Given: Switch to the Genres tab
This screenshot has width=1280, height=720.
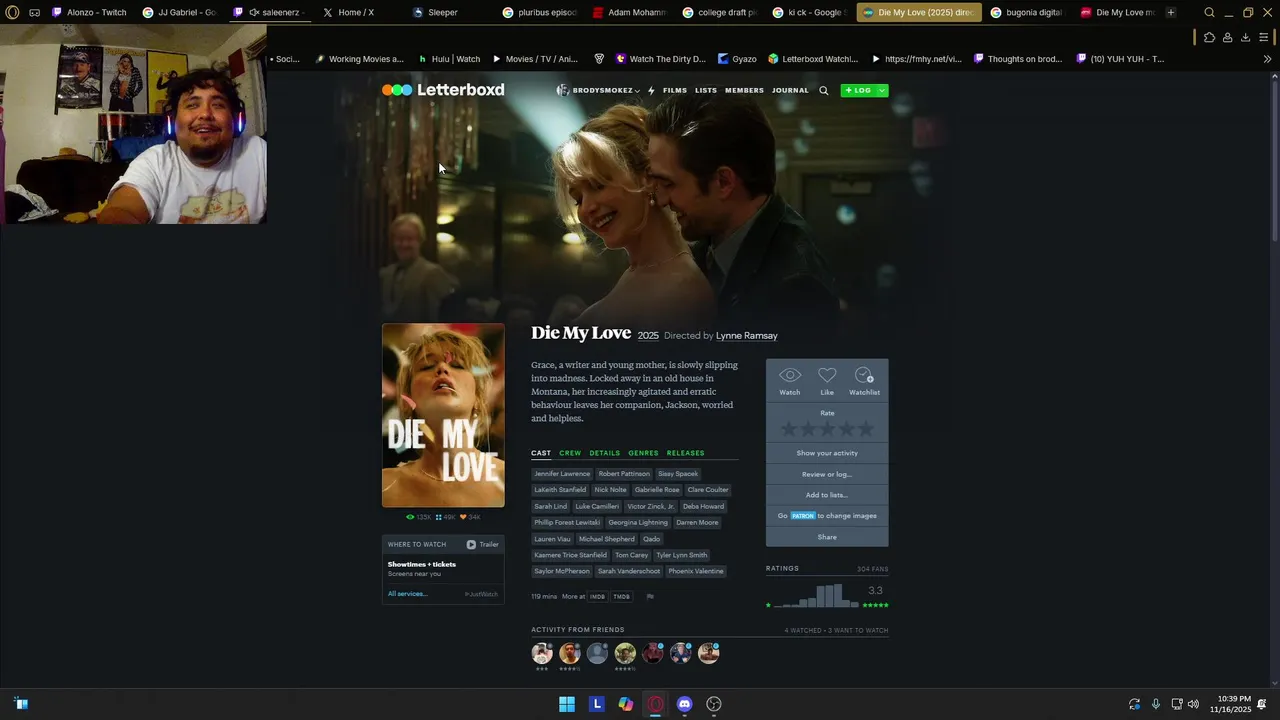Looking at the screenshot, I should click(x=643, y=453).
